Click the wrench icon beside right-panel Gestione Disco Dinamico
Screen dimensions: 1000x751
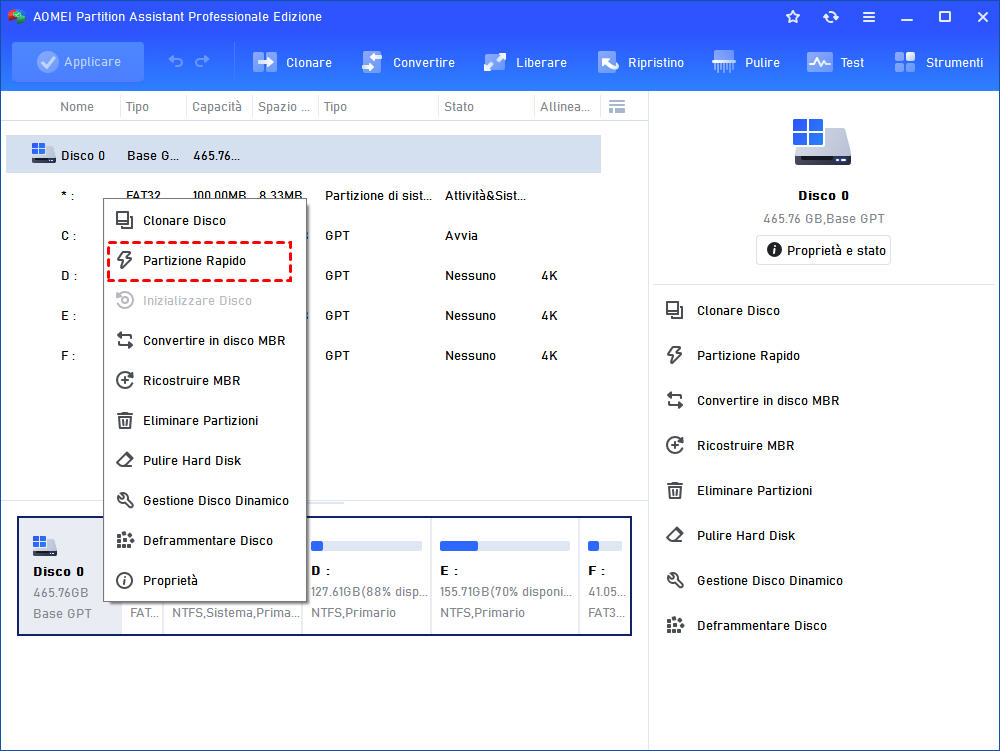(675, 580)
